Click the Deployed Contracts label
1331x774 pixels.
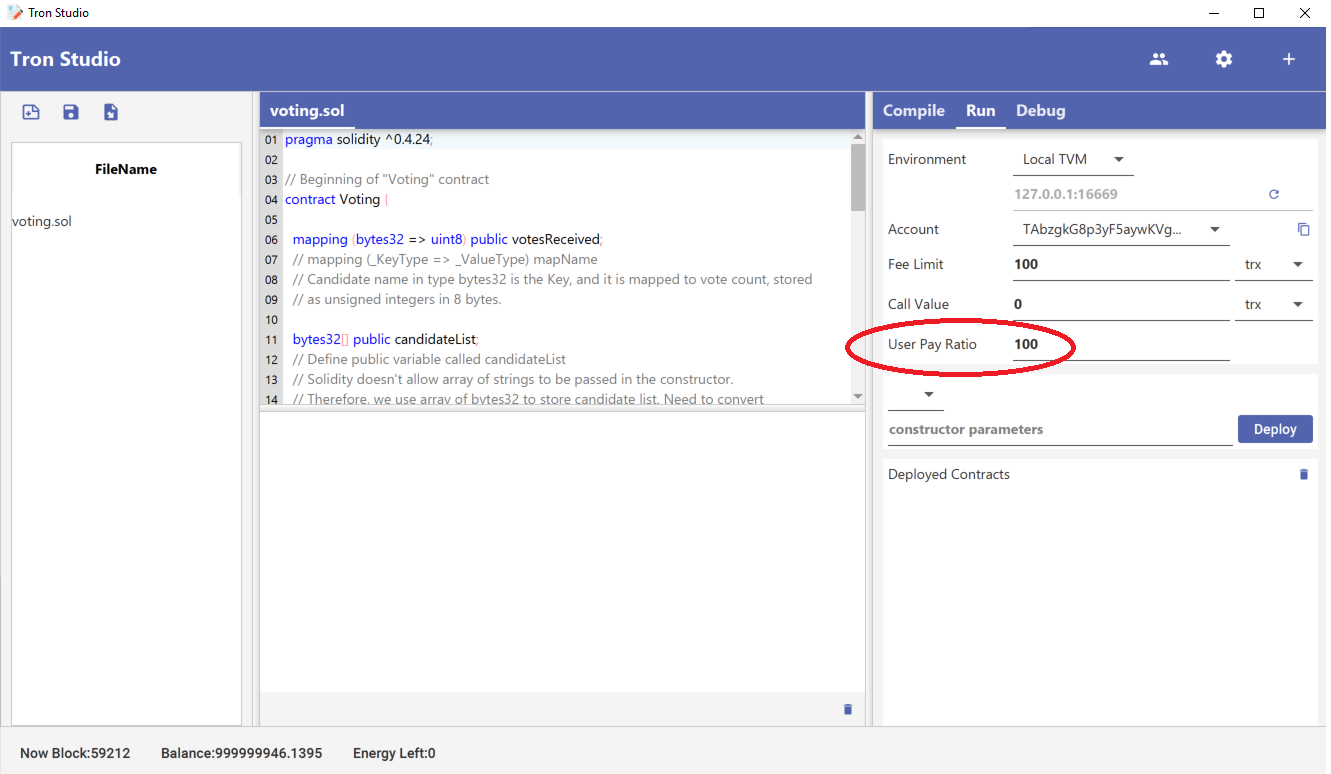949,474
